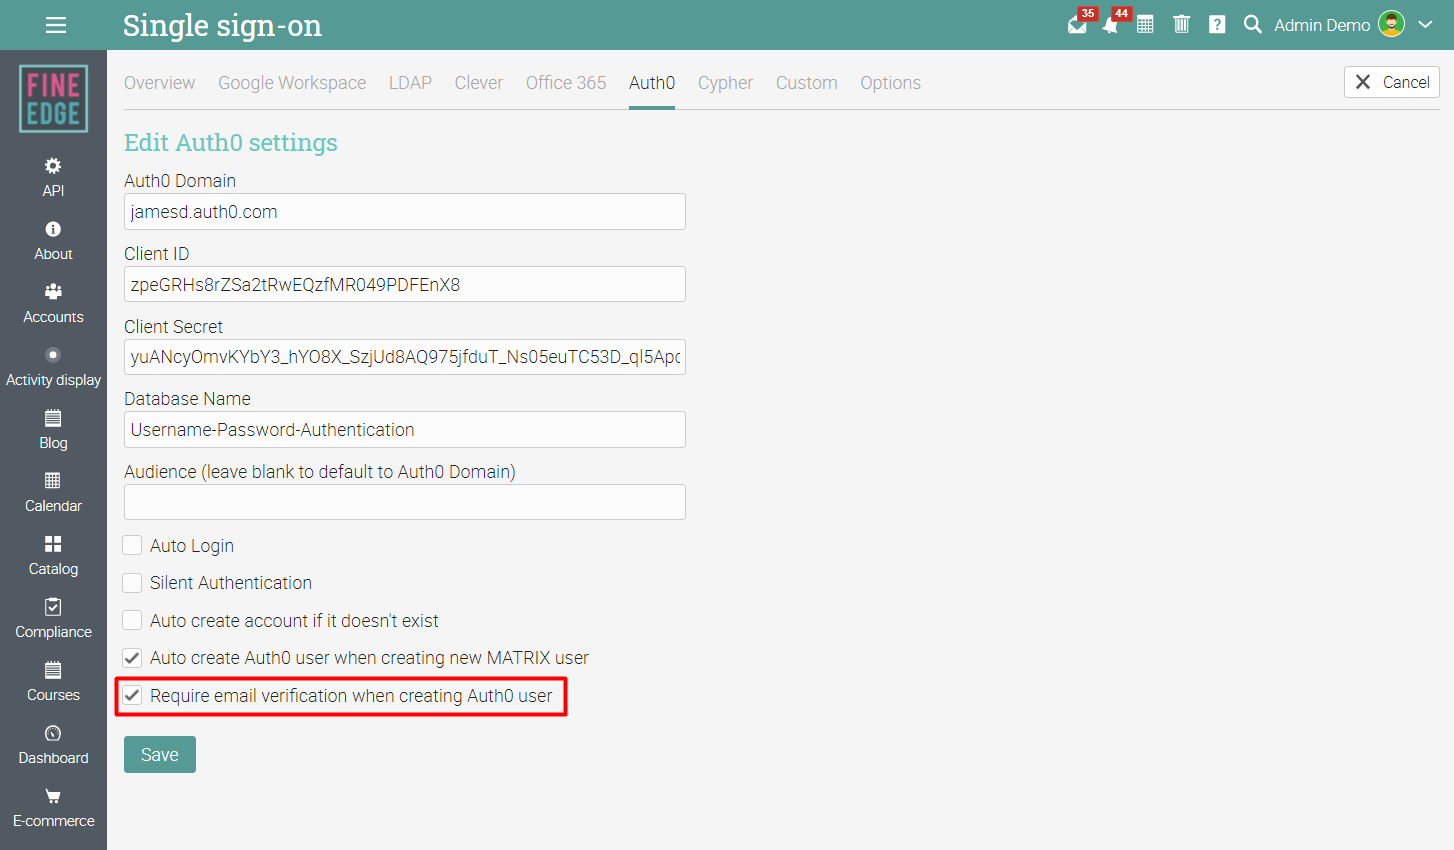Enable the Silent Authentication checkbox

132,583
